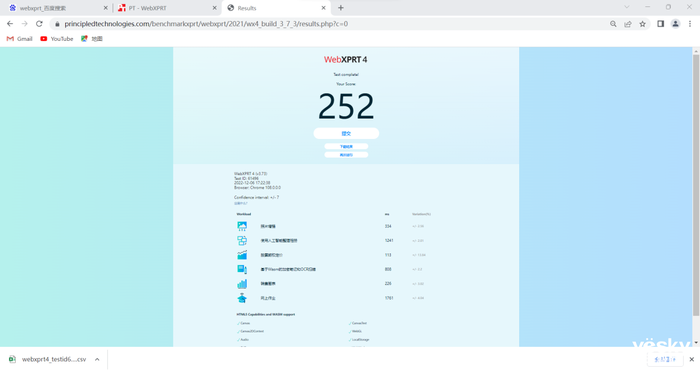Click the download results button
Viewport: 700px width, 372px height.
tap(346, 146)
